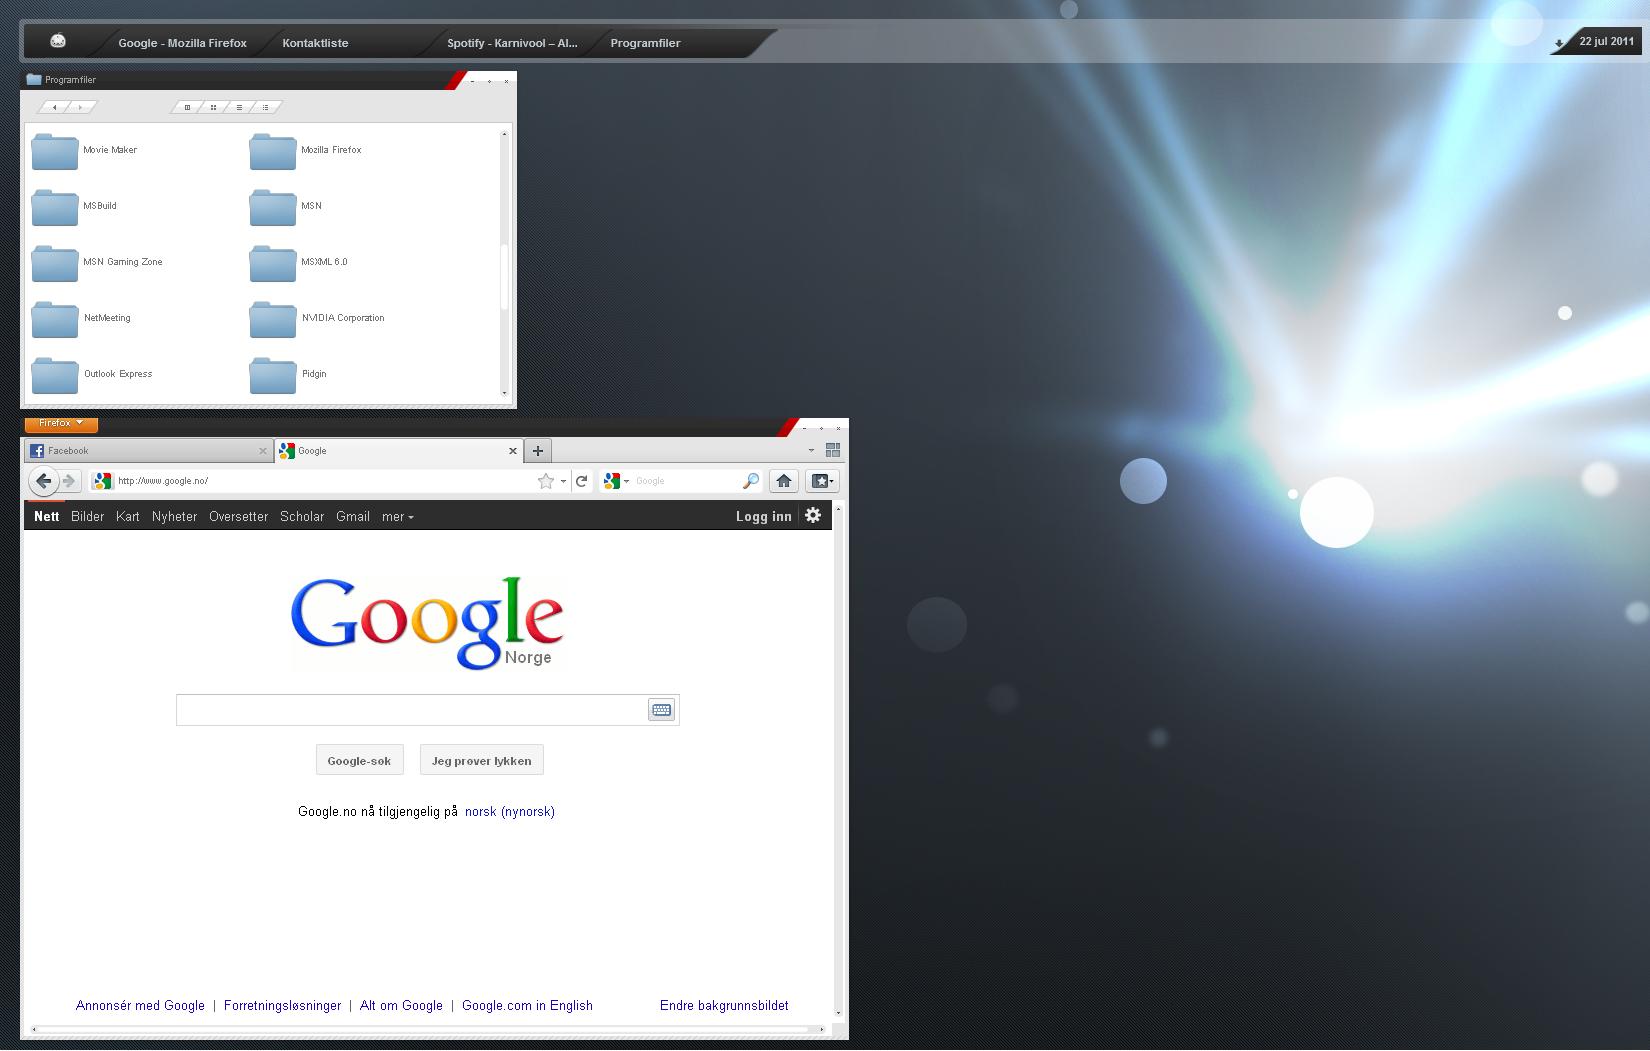Click the tray arrow beside the date

tap(1559, 44)
